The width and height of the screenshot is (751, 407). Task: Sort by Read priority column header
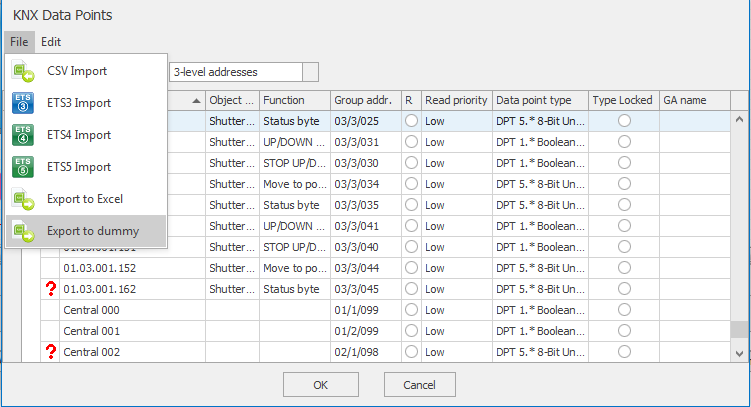(x=457, y=100)
